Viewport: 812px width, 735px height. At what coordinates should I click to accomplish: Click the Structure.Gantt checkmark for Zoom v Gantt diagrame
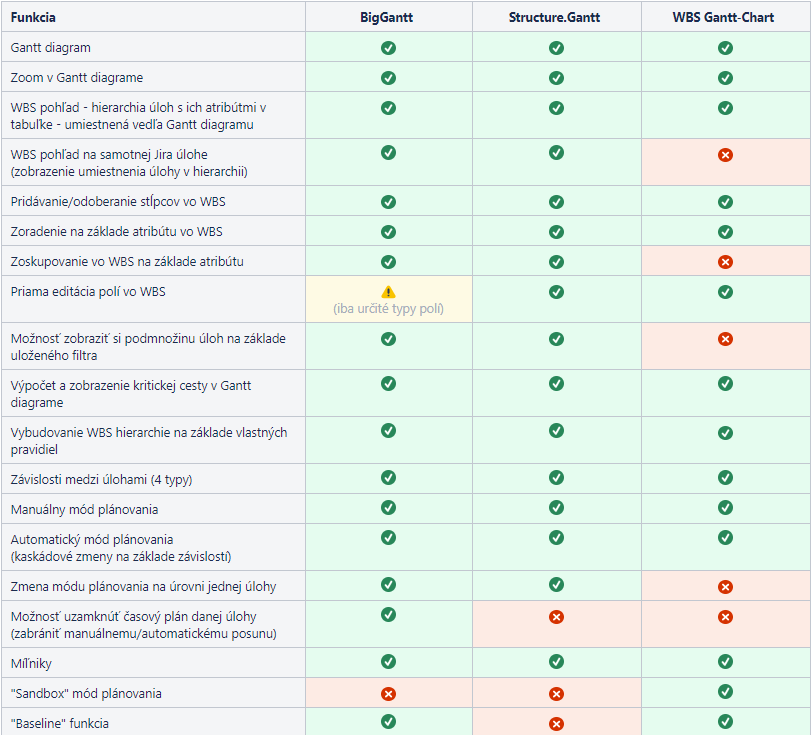click(x=557, y=78)
